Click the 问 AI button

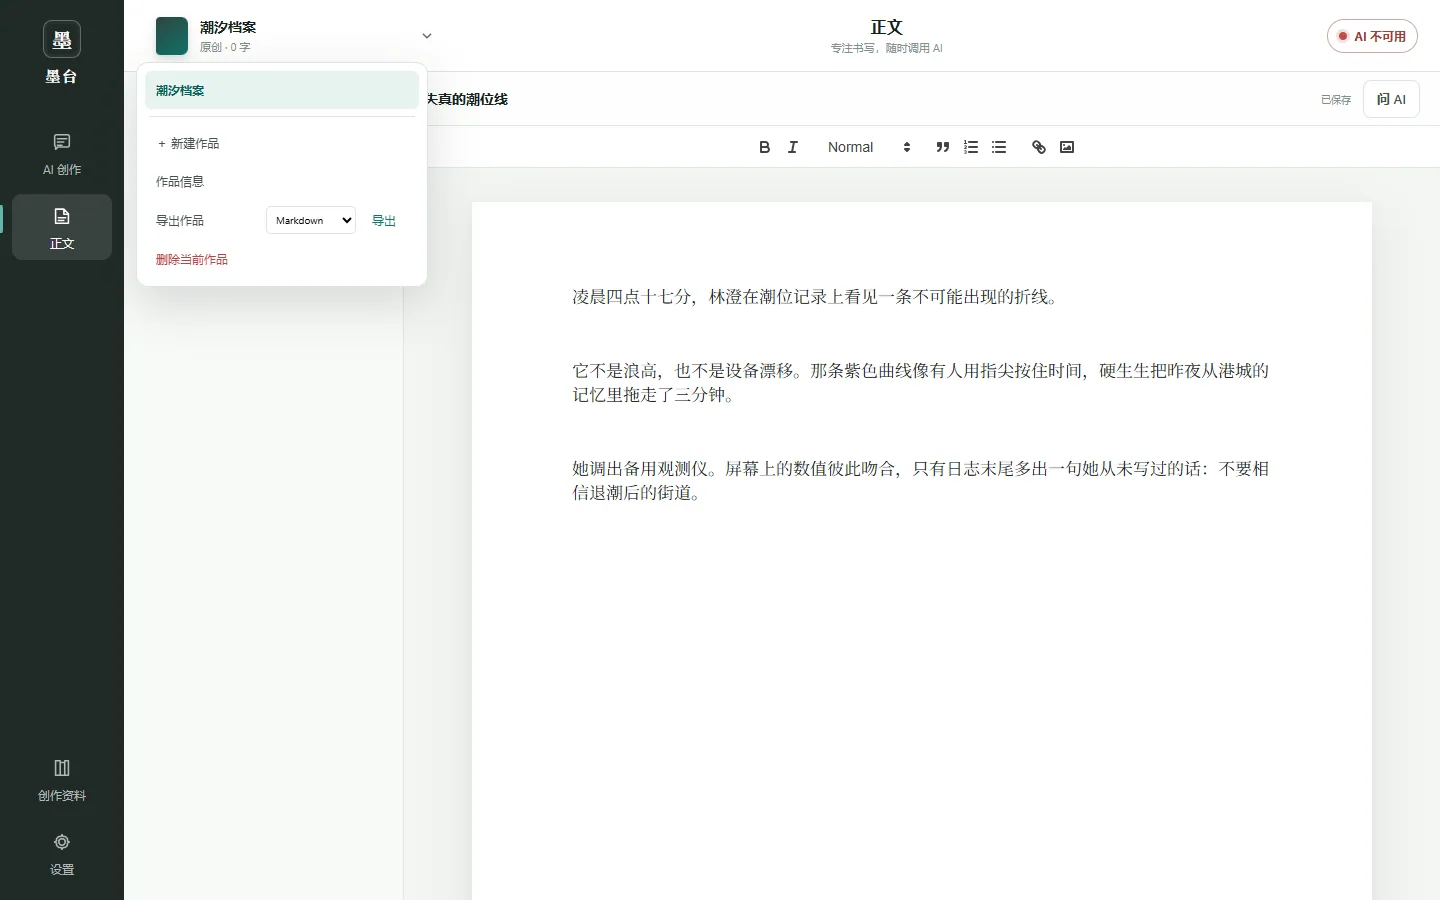1391,99
